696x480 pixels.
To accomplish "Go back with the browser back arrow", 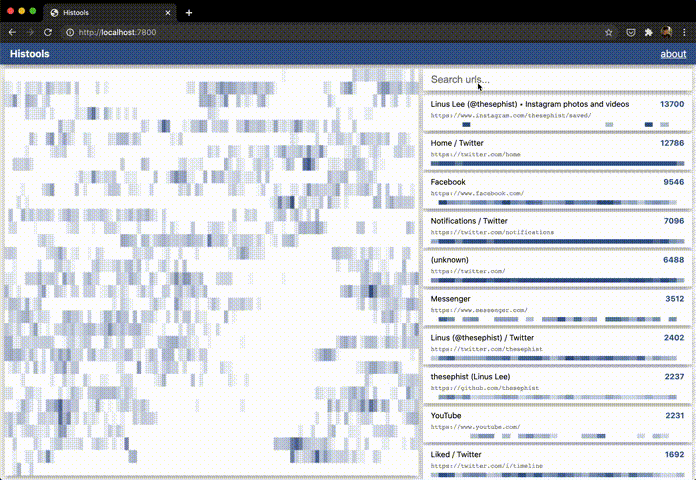I will tap(12, 32).
